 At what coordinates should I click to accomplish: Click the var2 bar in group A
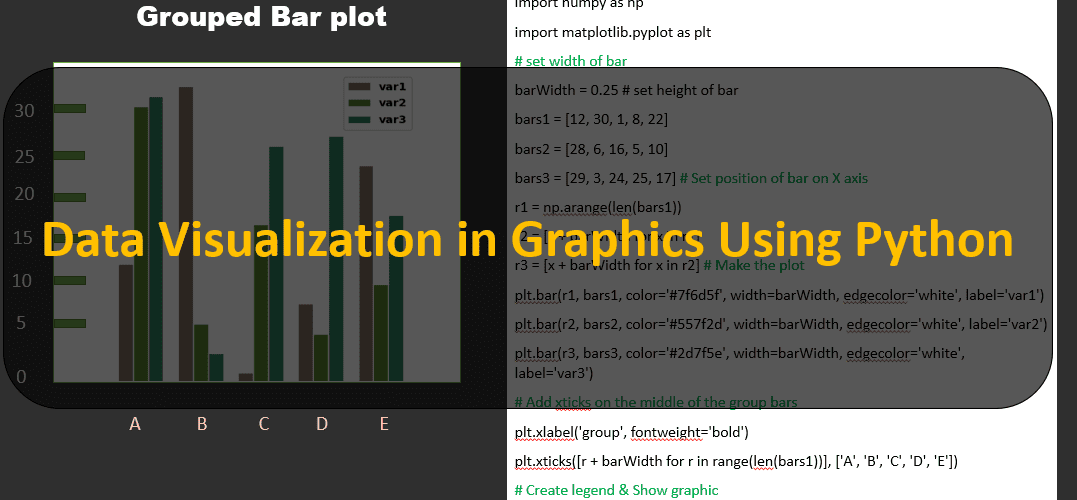pyautogui.click(x=141, y=244)
